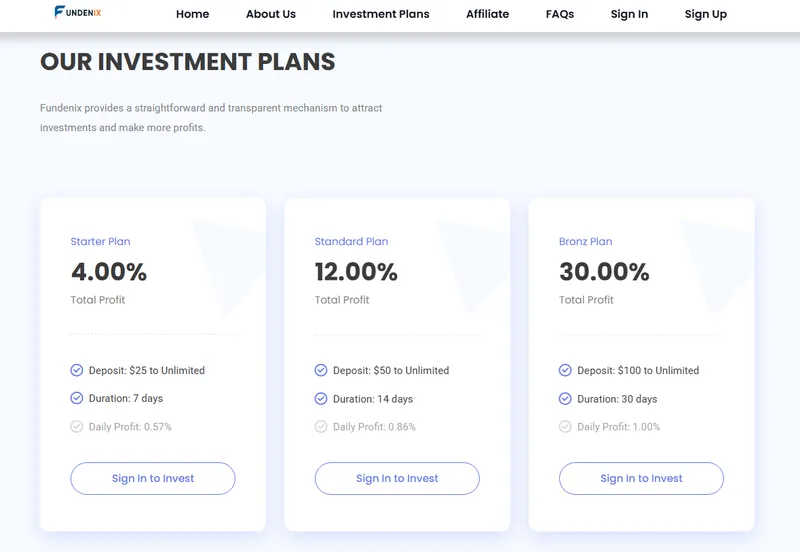Open the Affiliate nav link
The width and height of the screenshot is (800, 552).
tap(488, 14)
